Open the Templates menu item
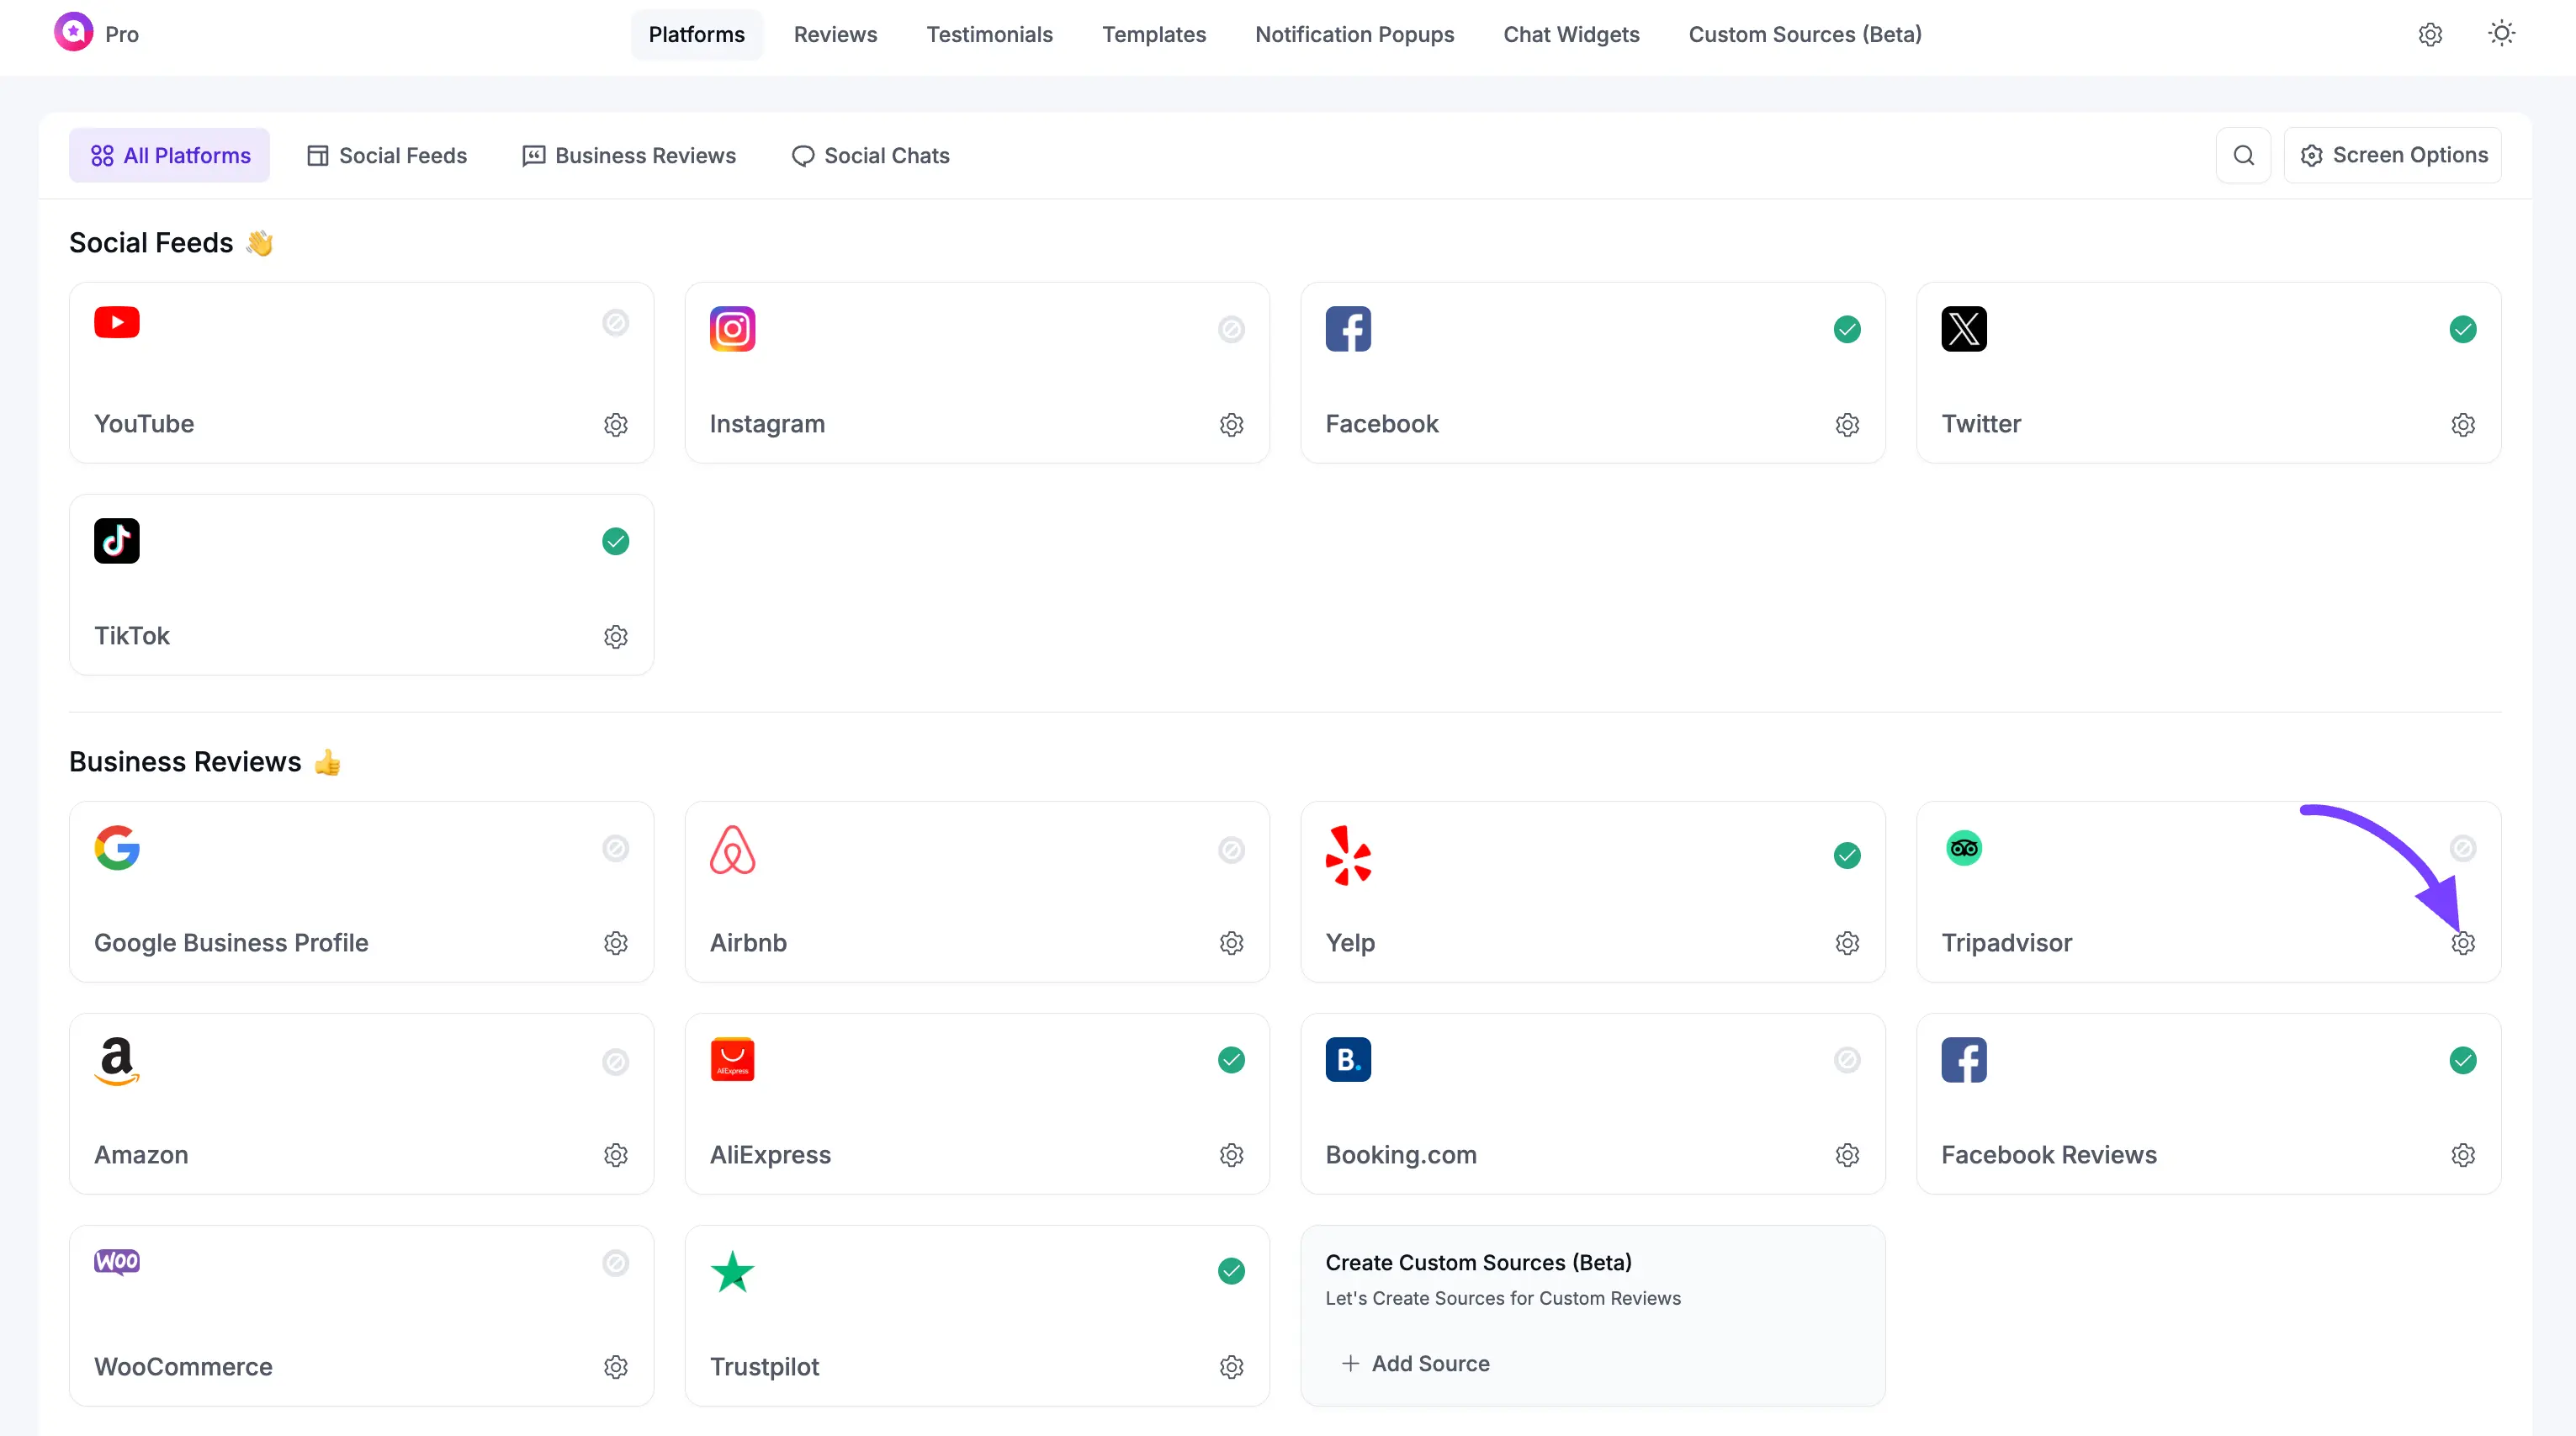2576x1436 pixels. 1153,34
